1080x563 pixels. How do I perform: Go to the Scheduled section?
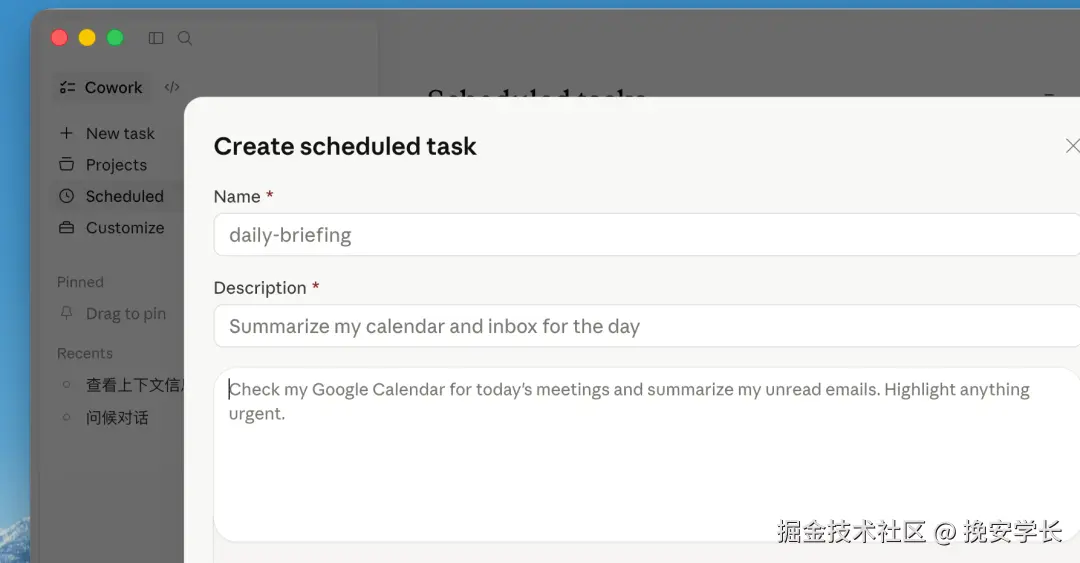pos(124,196)
